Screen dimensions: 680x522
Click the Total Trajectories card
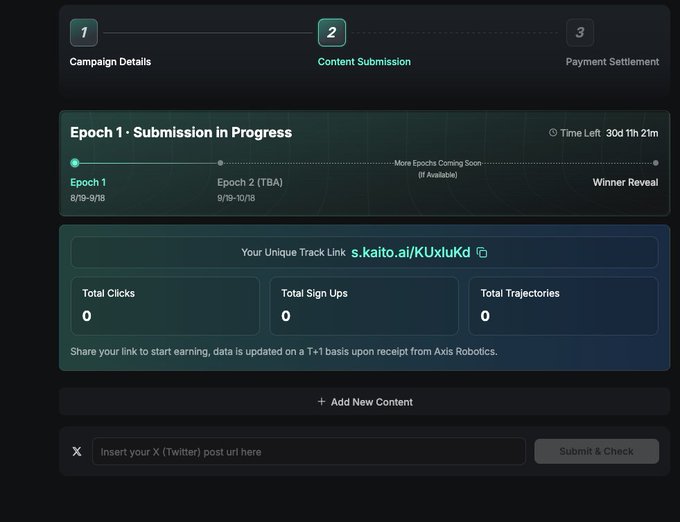(563, 306)
